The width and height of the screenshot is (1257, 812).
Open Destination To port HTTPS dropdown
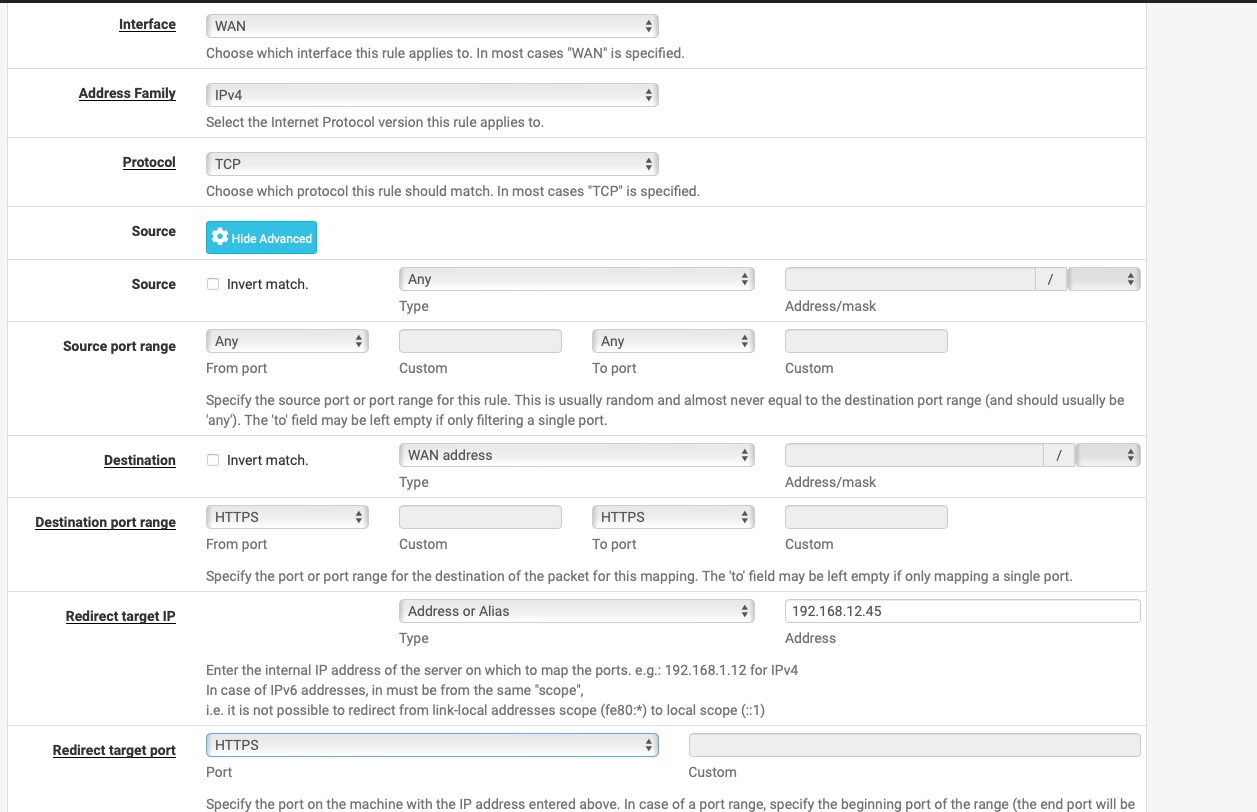pos(673,518)
